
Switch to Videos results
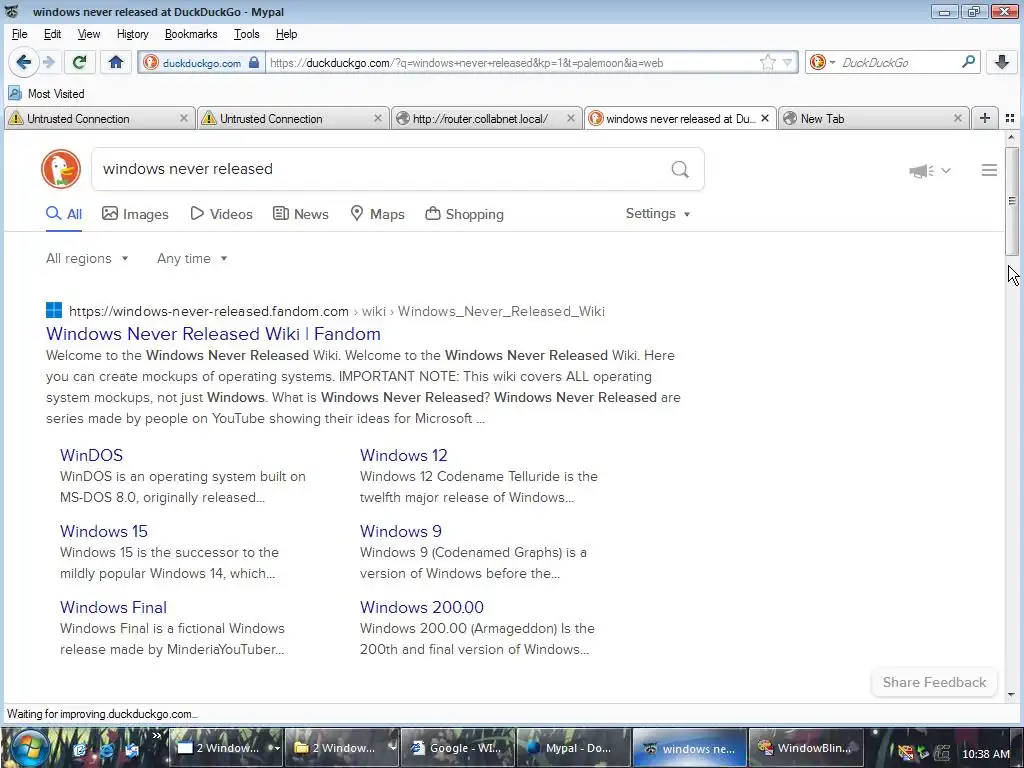221,214
